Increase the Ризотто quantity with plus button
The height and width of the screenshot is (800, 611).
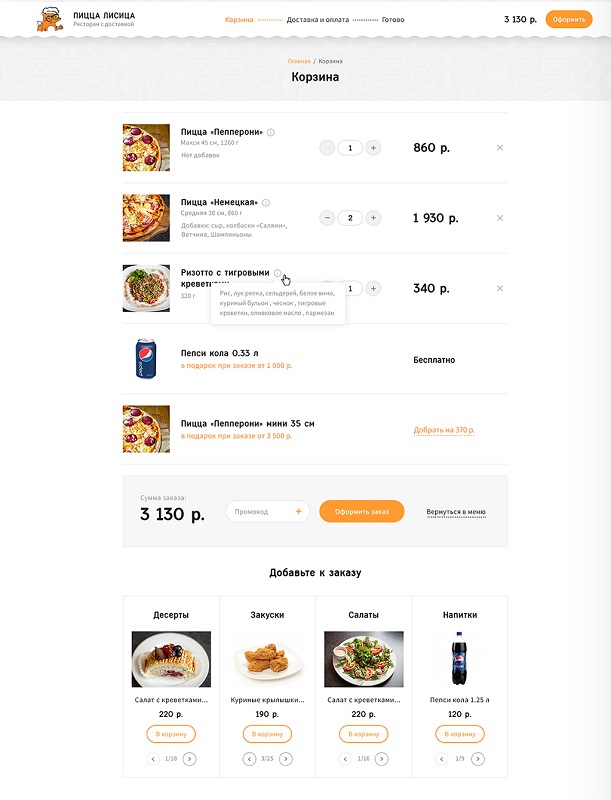(373, 289)
